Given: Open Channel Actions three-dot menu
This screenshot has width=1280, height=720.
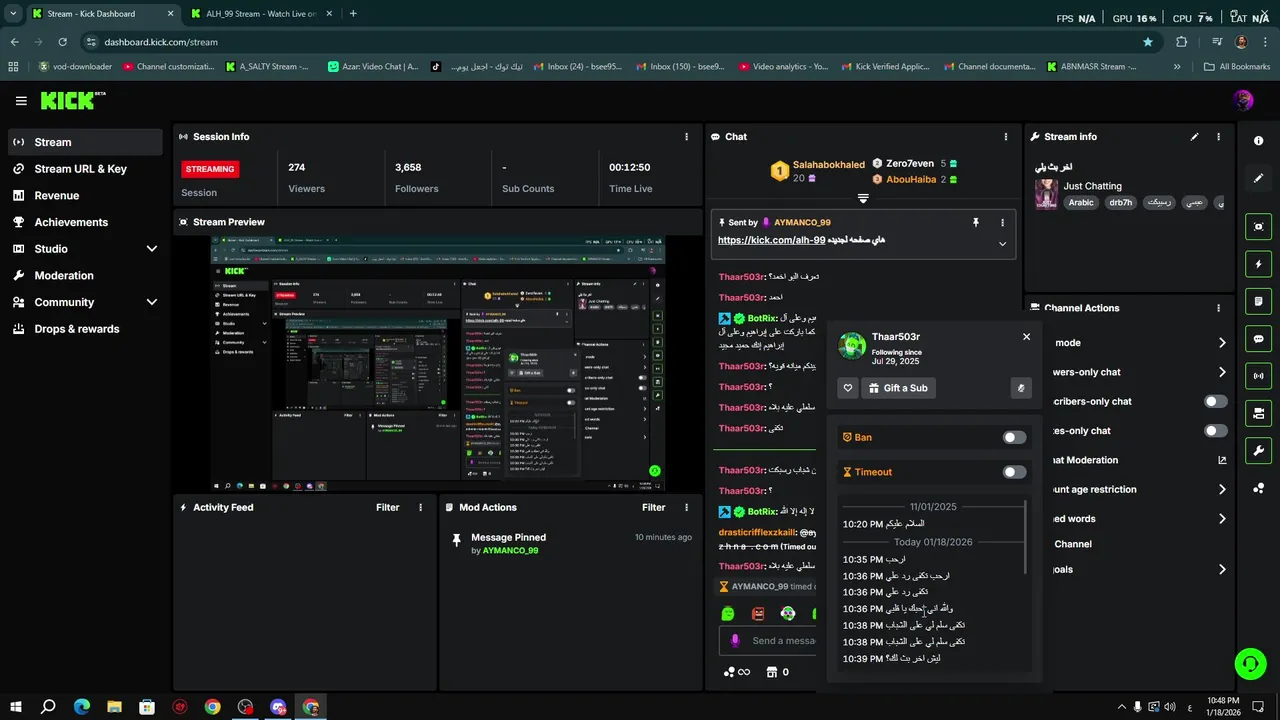Looking at the screenshot, I should [1218, 308].
